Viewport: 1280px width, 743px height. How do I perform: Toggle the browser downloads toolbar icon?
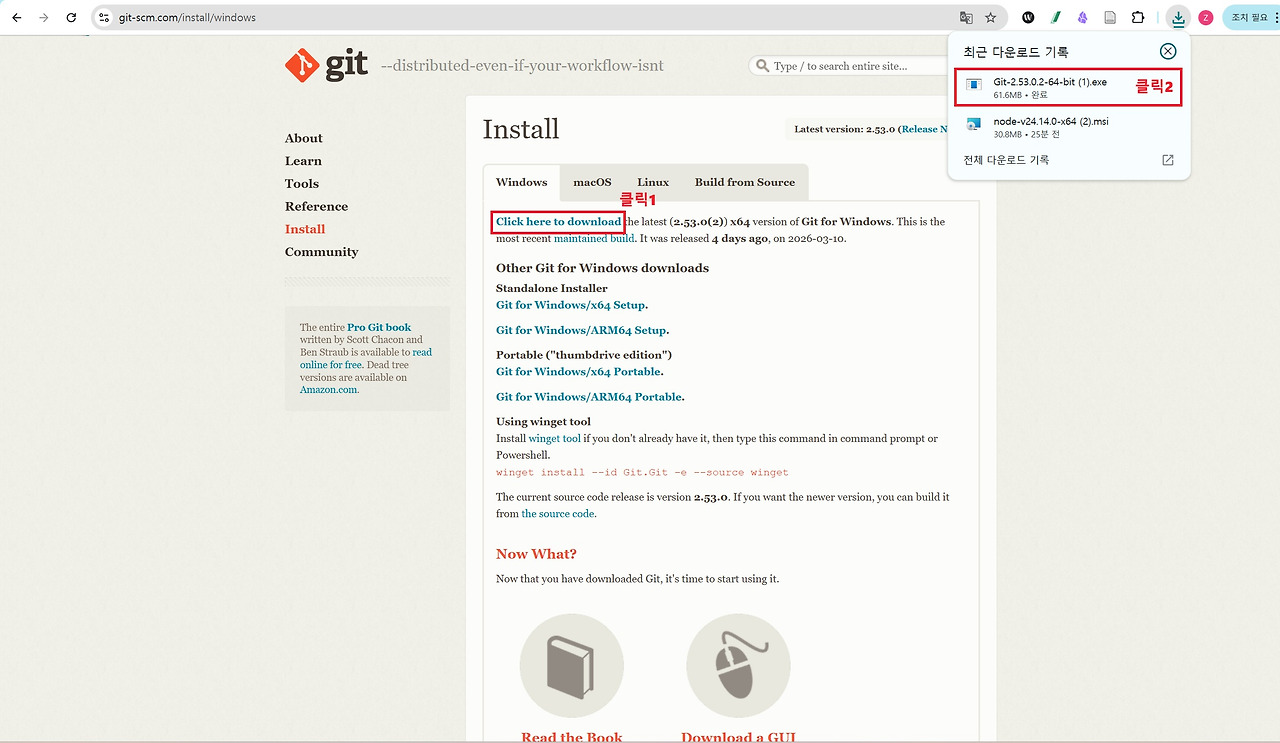(x=1179, y=18)
